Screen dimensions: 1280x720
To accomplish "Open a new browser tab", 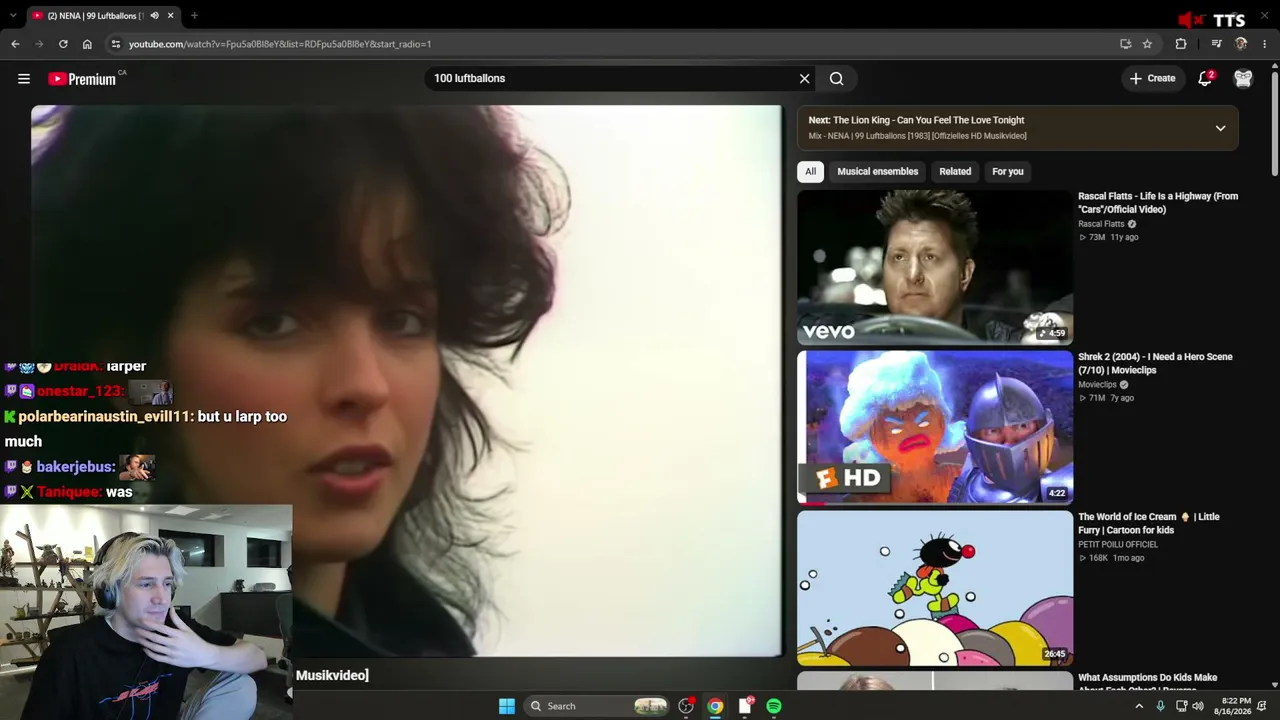I will tap(194, 16).
